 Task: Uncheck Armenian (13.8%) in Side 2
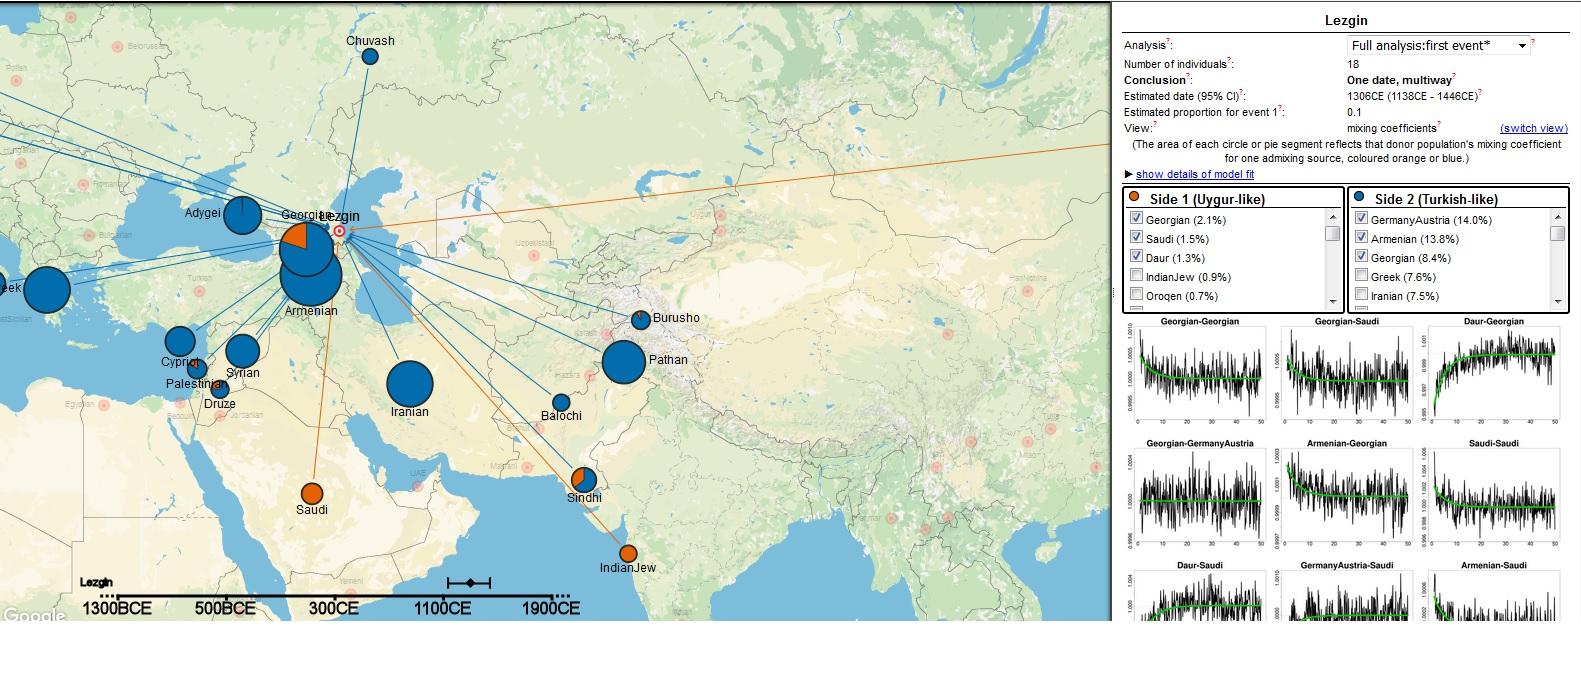(1361, 238)
